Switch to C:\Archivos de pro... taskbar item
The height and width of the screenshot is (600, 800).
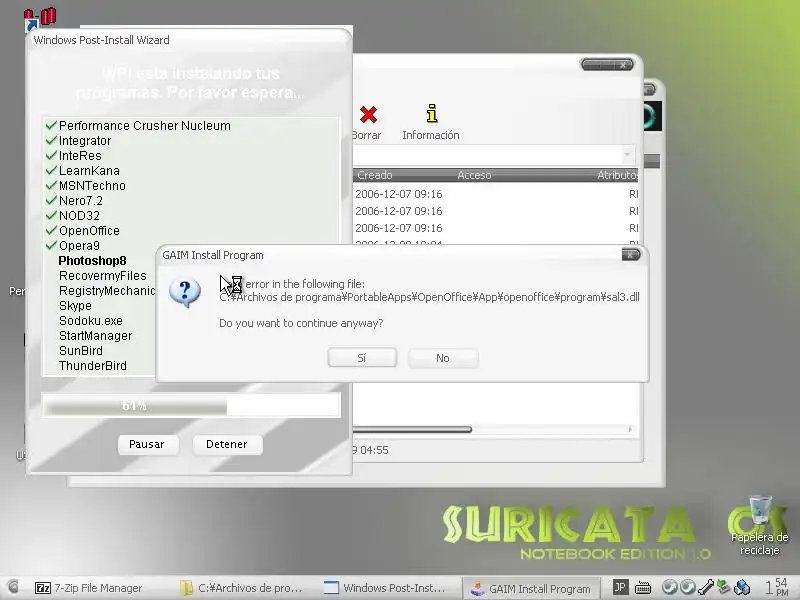click(241, 588)
